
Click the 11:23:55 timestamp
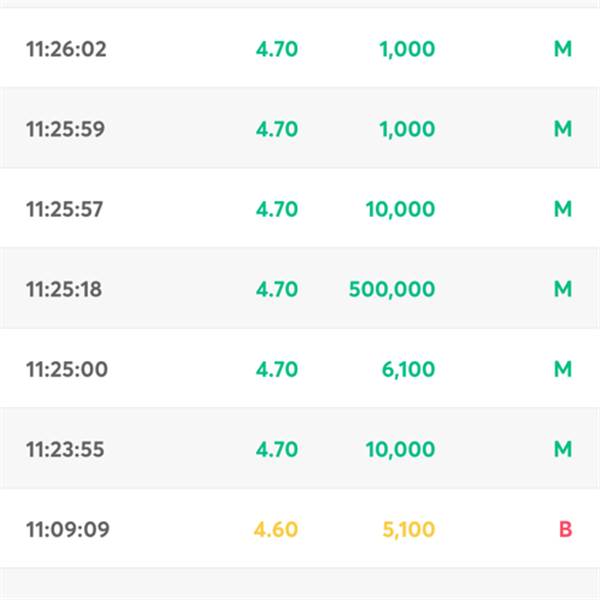tap(65, 449)
